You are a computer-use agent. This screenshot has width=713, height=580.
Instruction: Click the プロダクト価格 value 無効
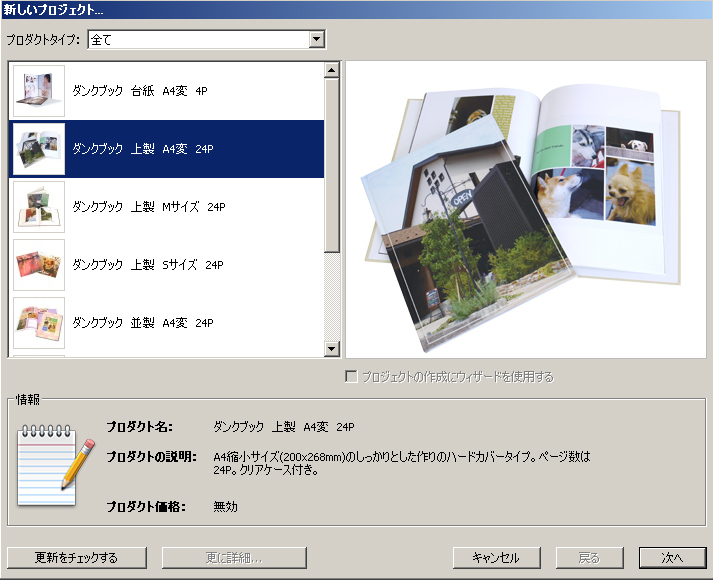click(x=226, y=506)
